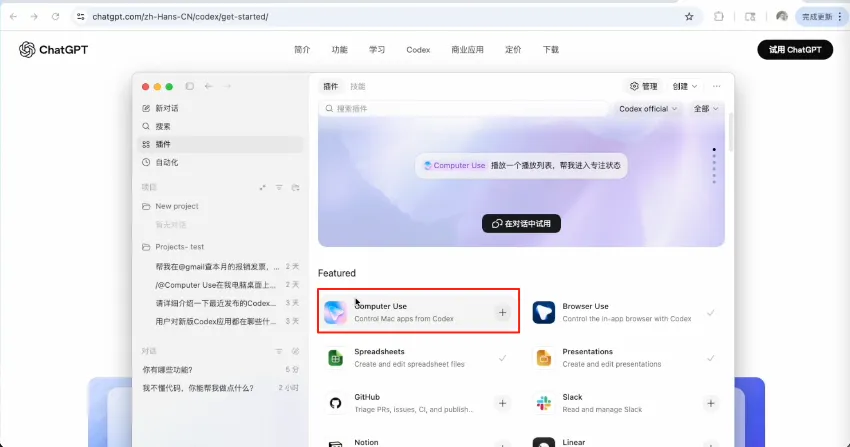This screenshot has width=850, height=447.
Task: Open 搜索 in the Codex sidebar
Action: tap(221, 126)
